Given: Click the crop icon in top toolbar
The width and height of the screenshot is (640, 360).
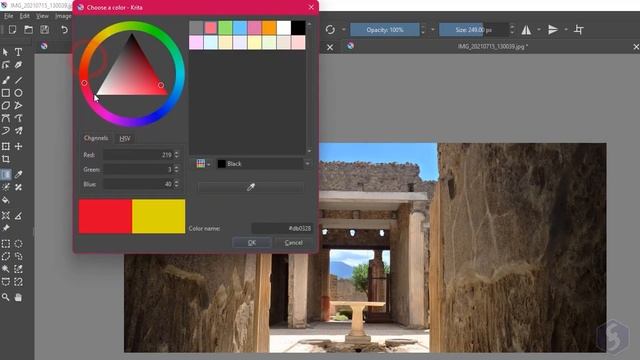Looking at the screenshot, I should coord(578,29).
